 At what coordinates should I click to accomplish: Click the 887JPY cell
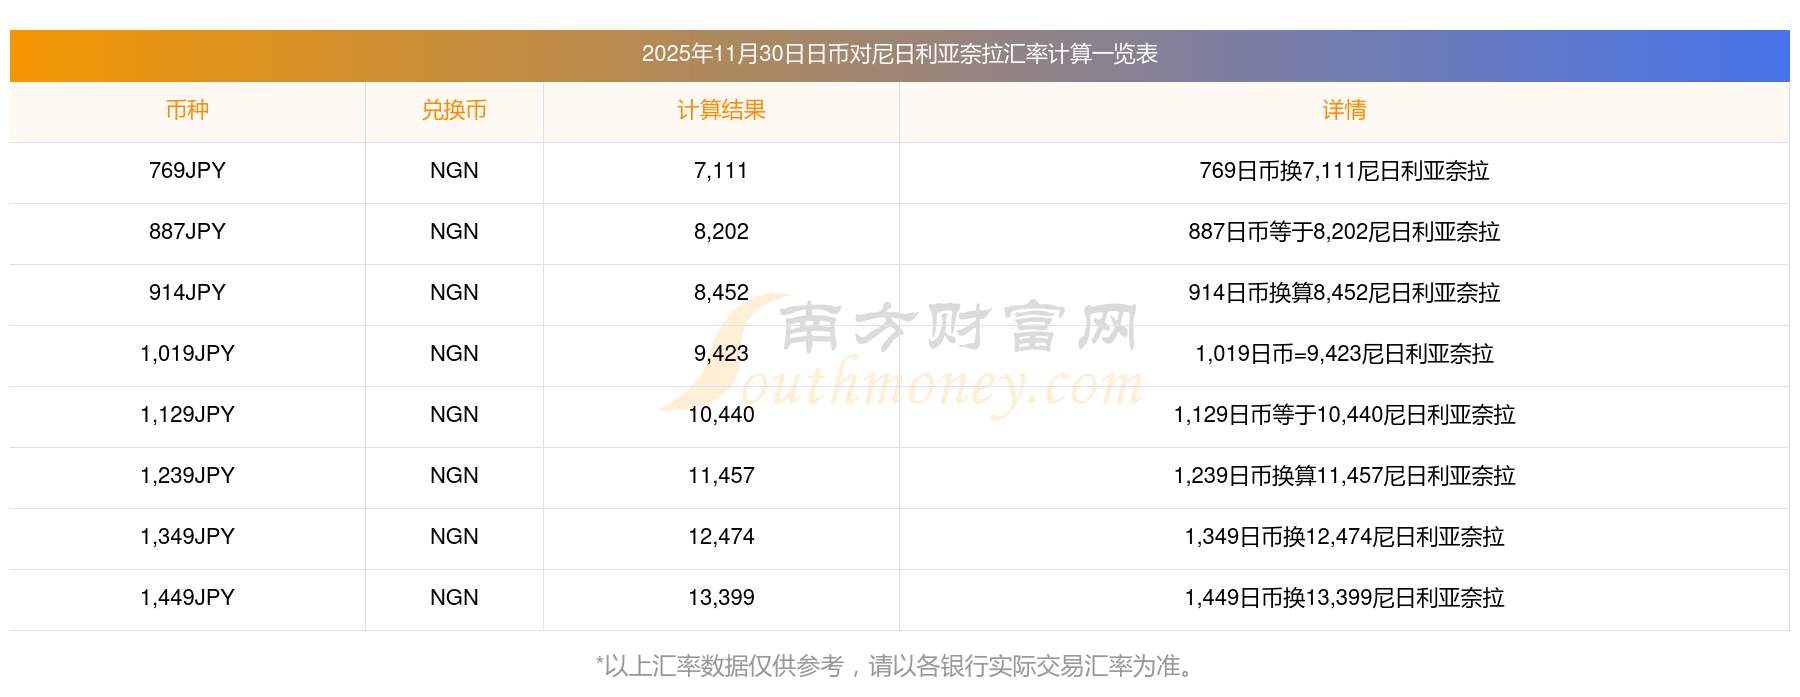coord(187,232)
